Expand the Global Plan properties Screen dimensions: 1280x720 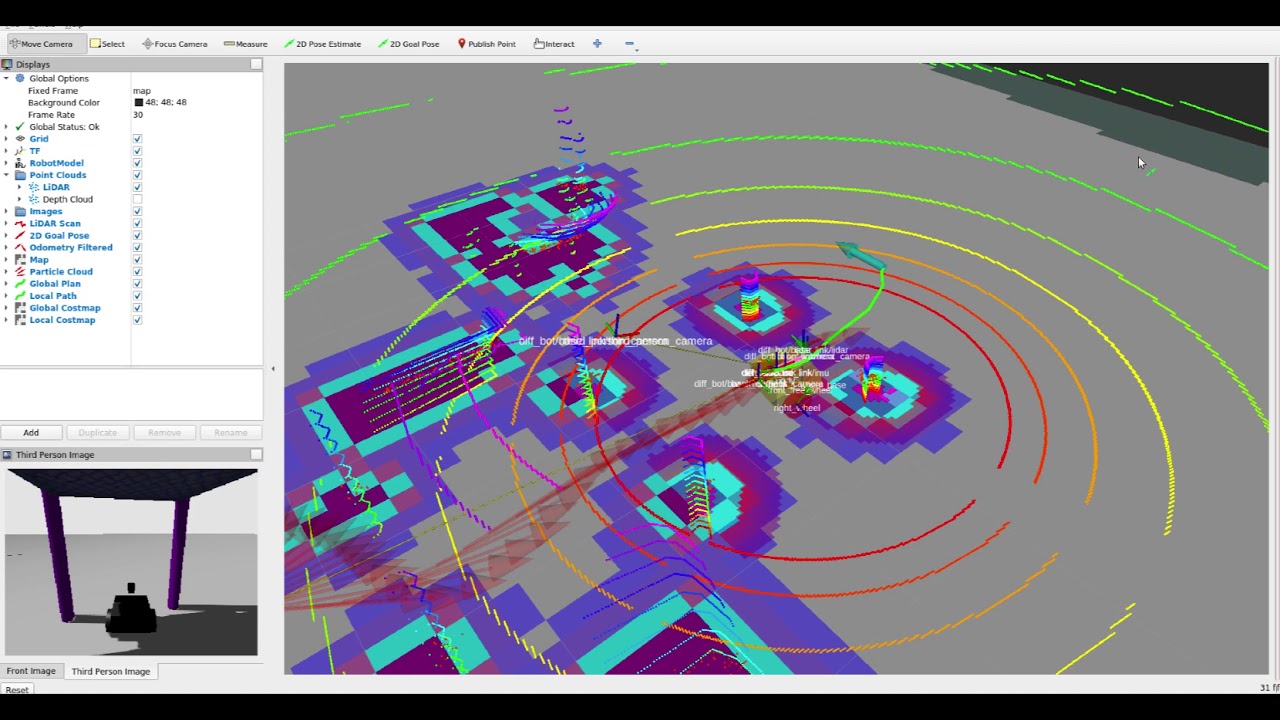tap(6, 284)
